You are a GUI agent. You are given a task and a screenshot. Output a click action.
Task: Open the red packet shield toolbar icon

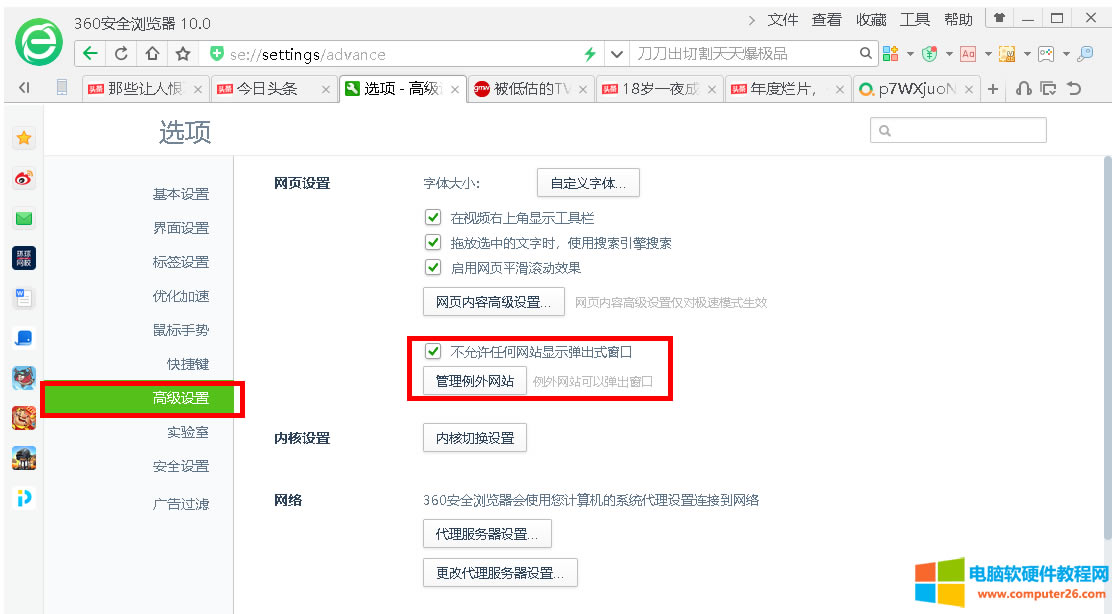pos(928,53)
